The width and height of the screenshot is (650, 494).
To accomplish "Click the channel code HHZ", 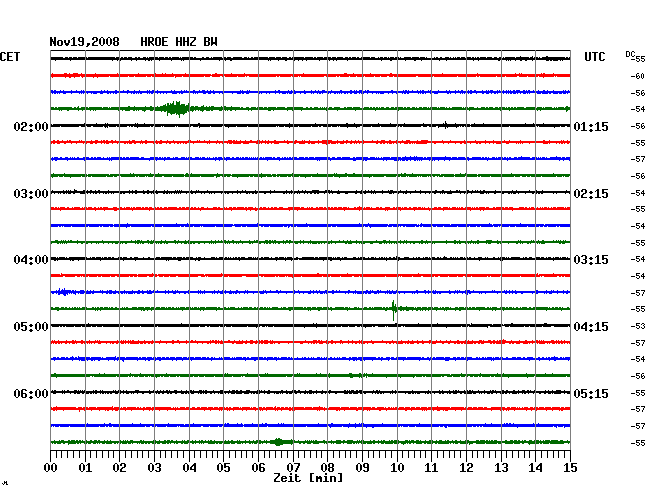I will (186, 42).
